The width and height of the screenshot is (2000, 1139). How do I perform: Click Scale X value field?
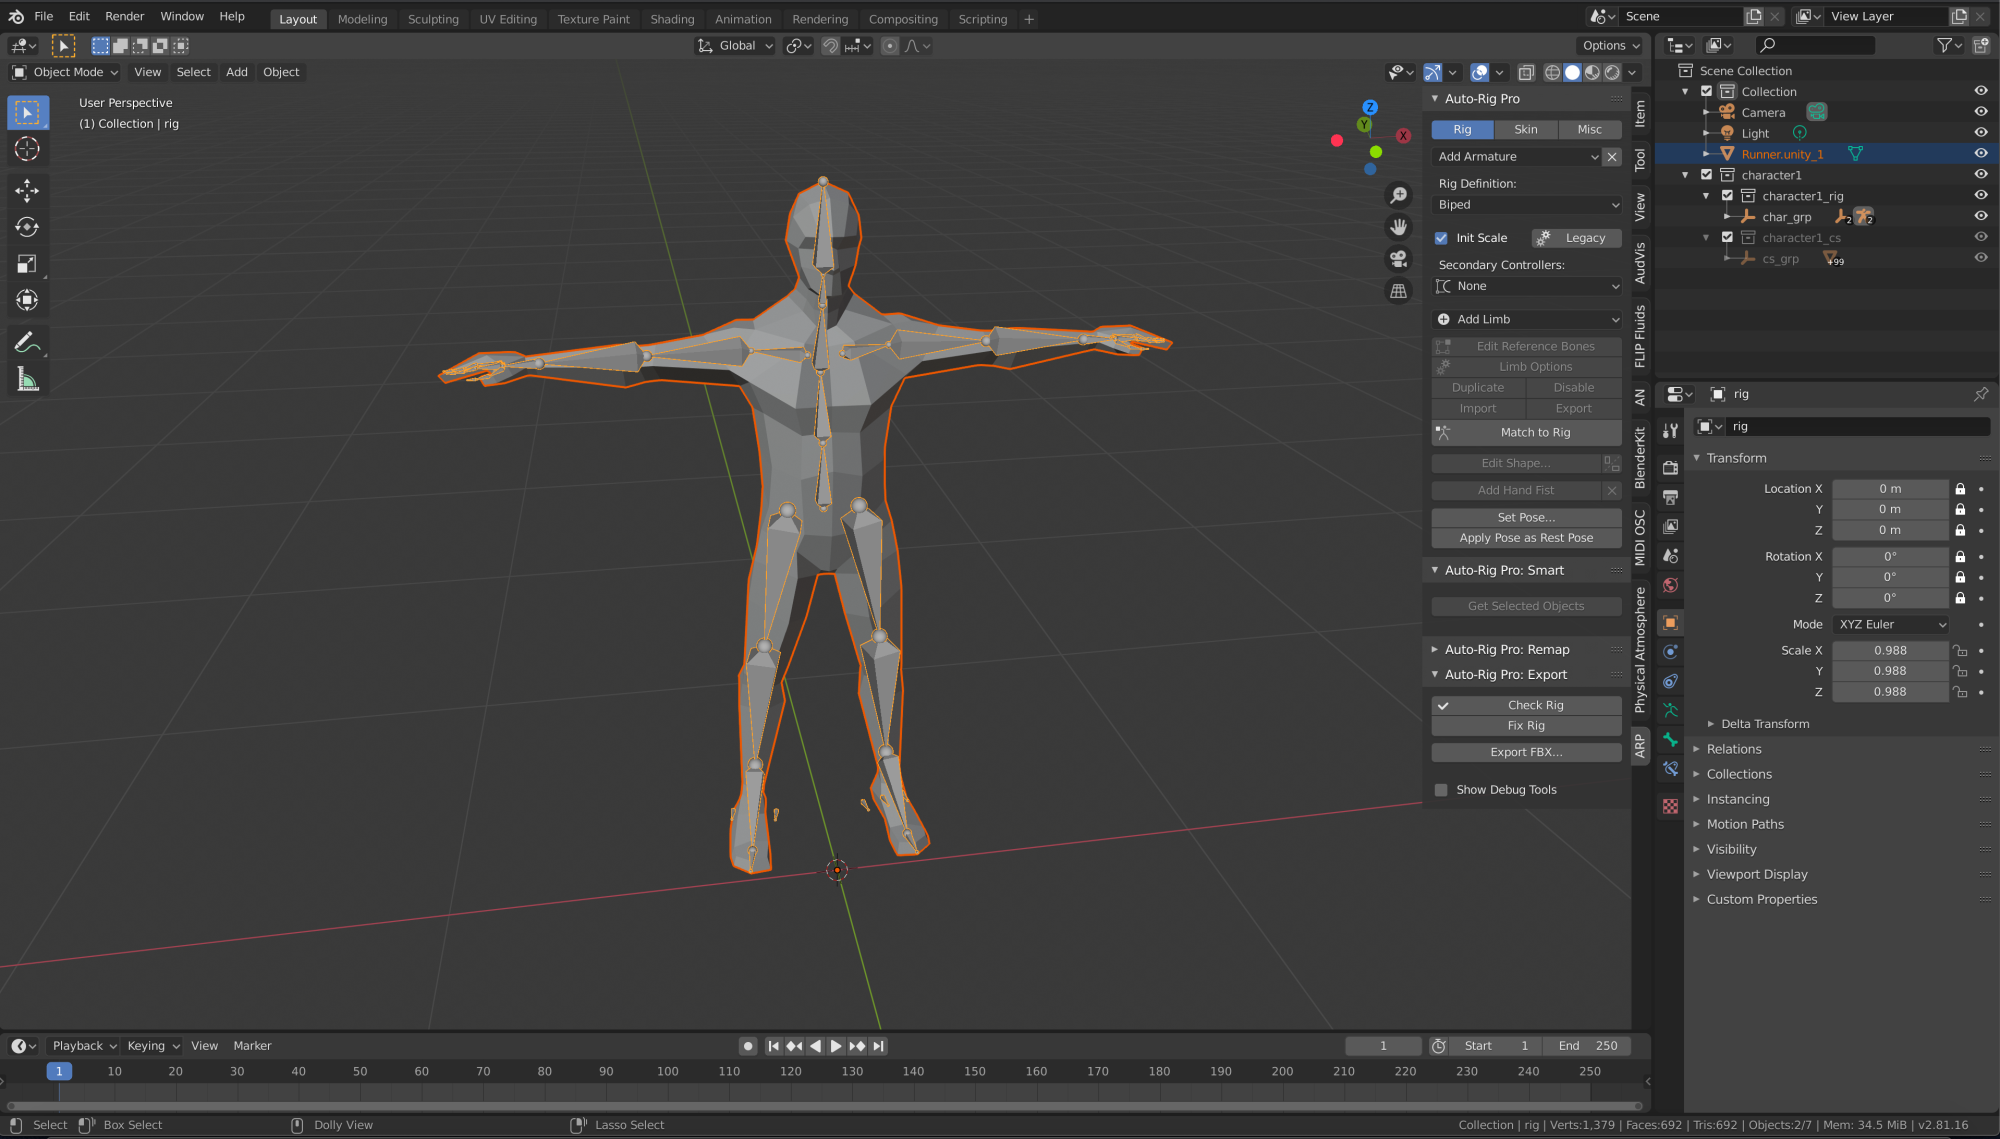coord(1890,651)
